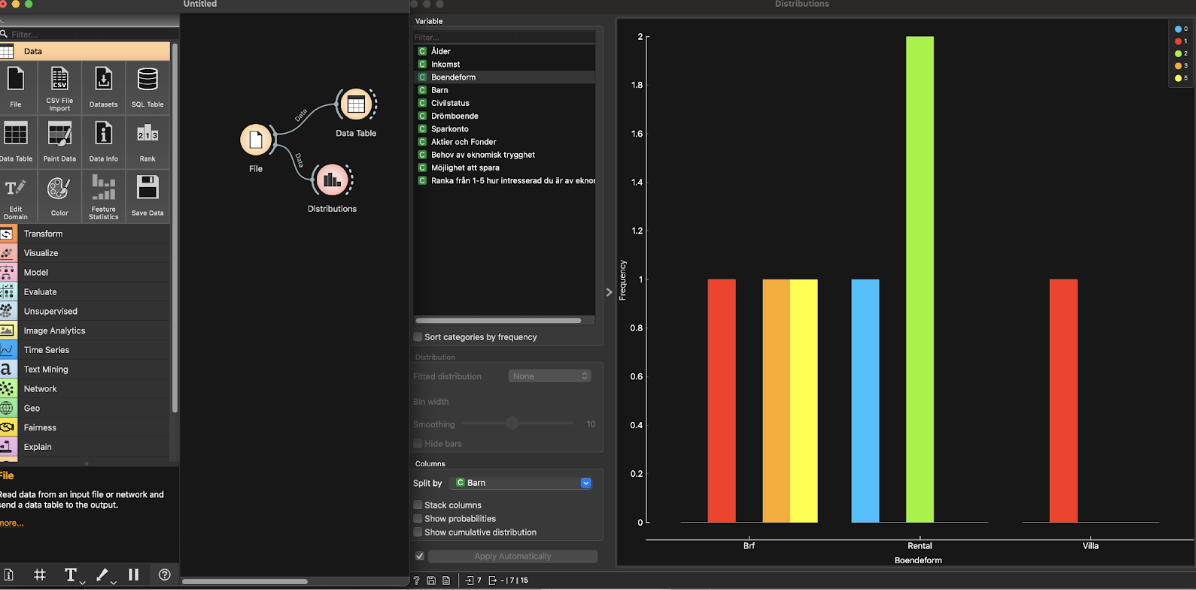The height and width of the screenshot is (590, 1196).
Task: Click the Distributions help question mark icon
Action: [416, 581]
